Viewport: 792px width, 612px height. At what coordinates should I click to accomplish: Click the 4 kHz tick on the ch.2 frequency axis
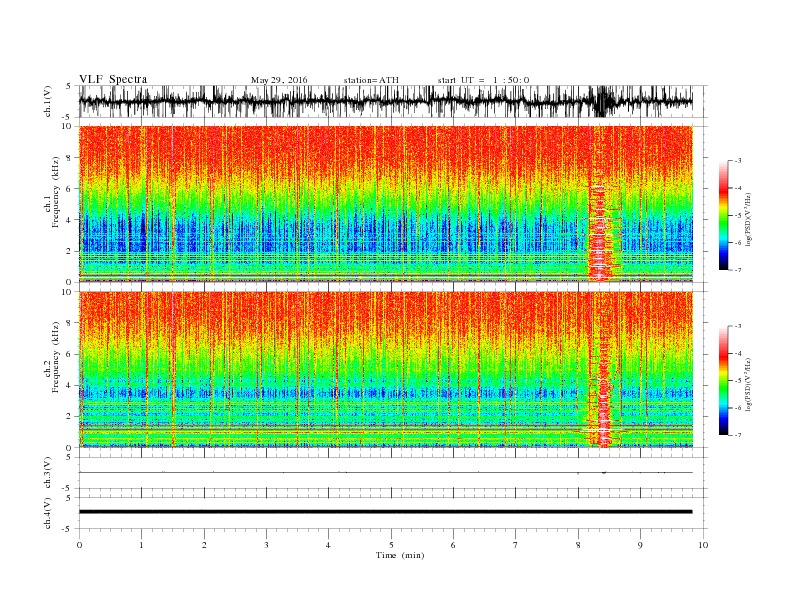[69, 386]
